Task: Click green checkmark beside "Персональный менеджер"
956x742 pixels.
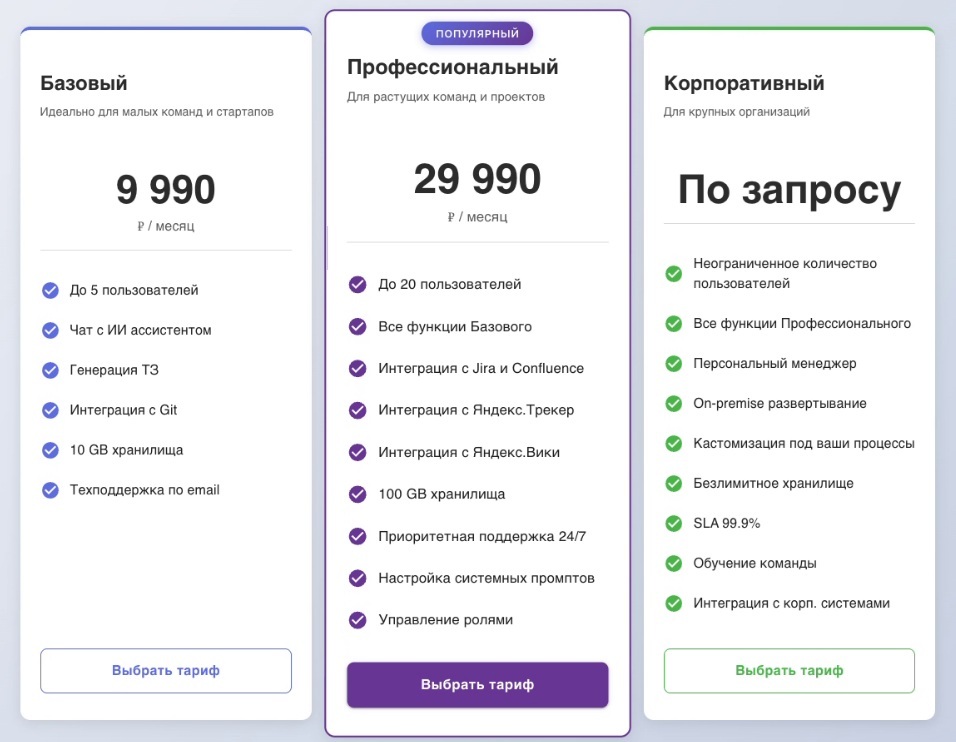Action: pos(674,363)
